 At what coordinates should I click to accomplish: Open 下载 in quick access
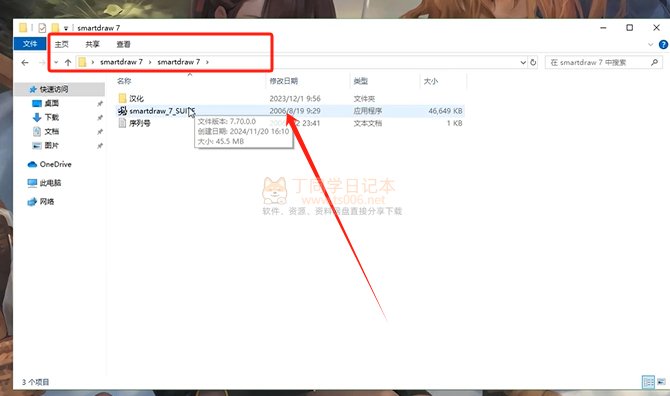tap(51, 117)
